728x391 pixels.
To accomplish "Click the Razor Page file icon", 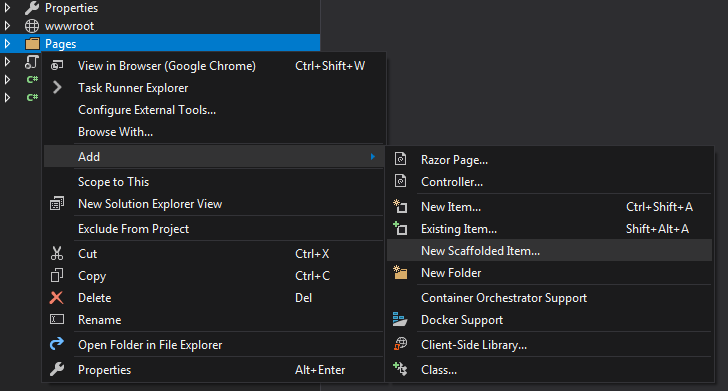I will 400,159.
